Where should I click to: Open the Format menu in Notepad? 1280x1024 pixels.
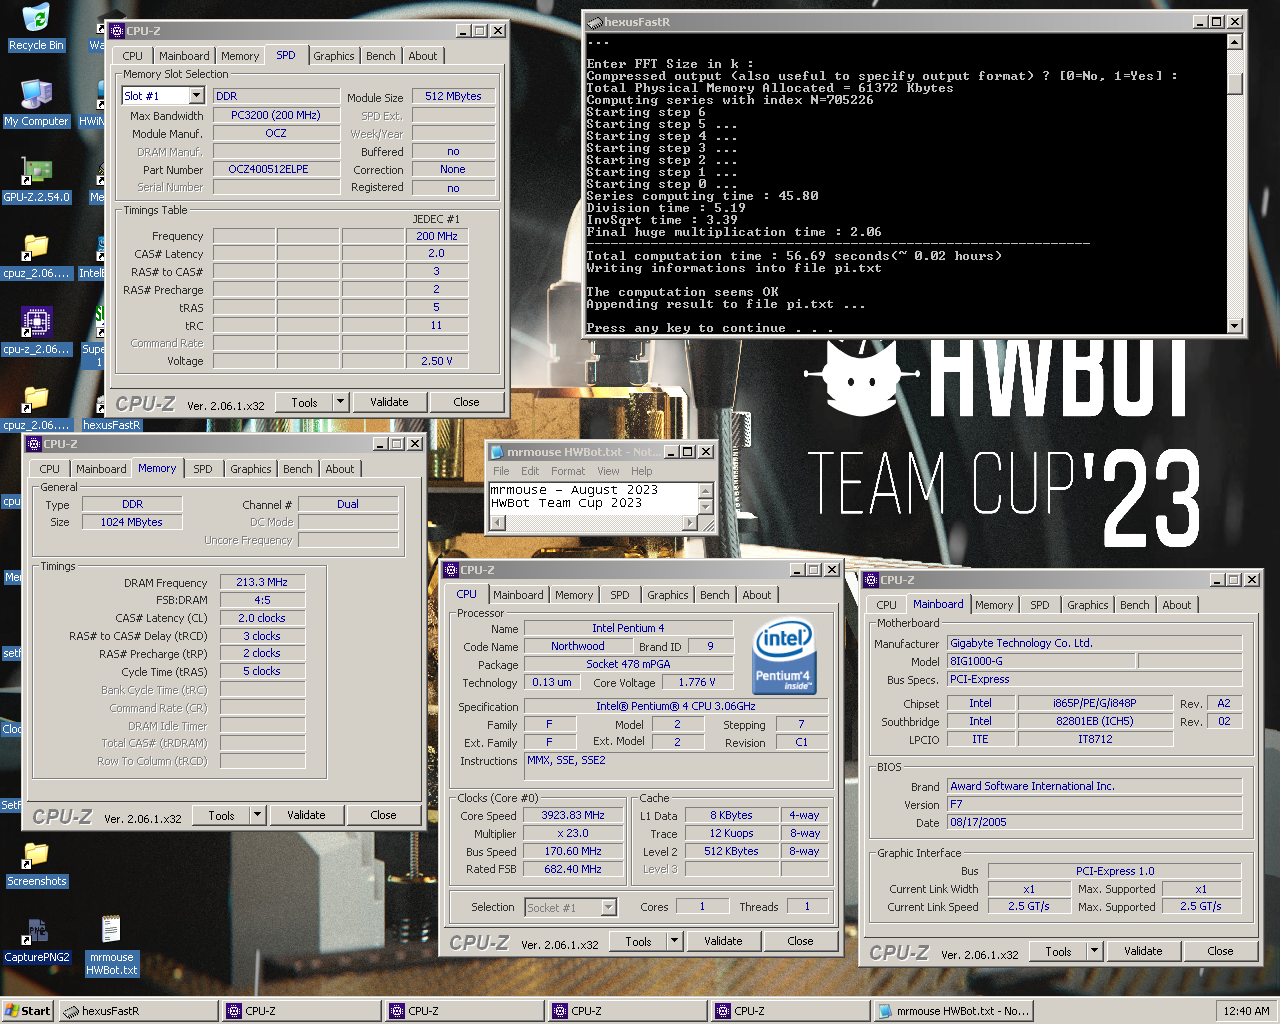click(568, 471)
